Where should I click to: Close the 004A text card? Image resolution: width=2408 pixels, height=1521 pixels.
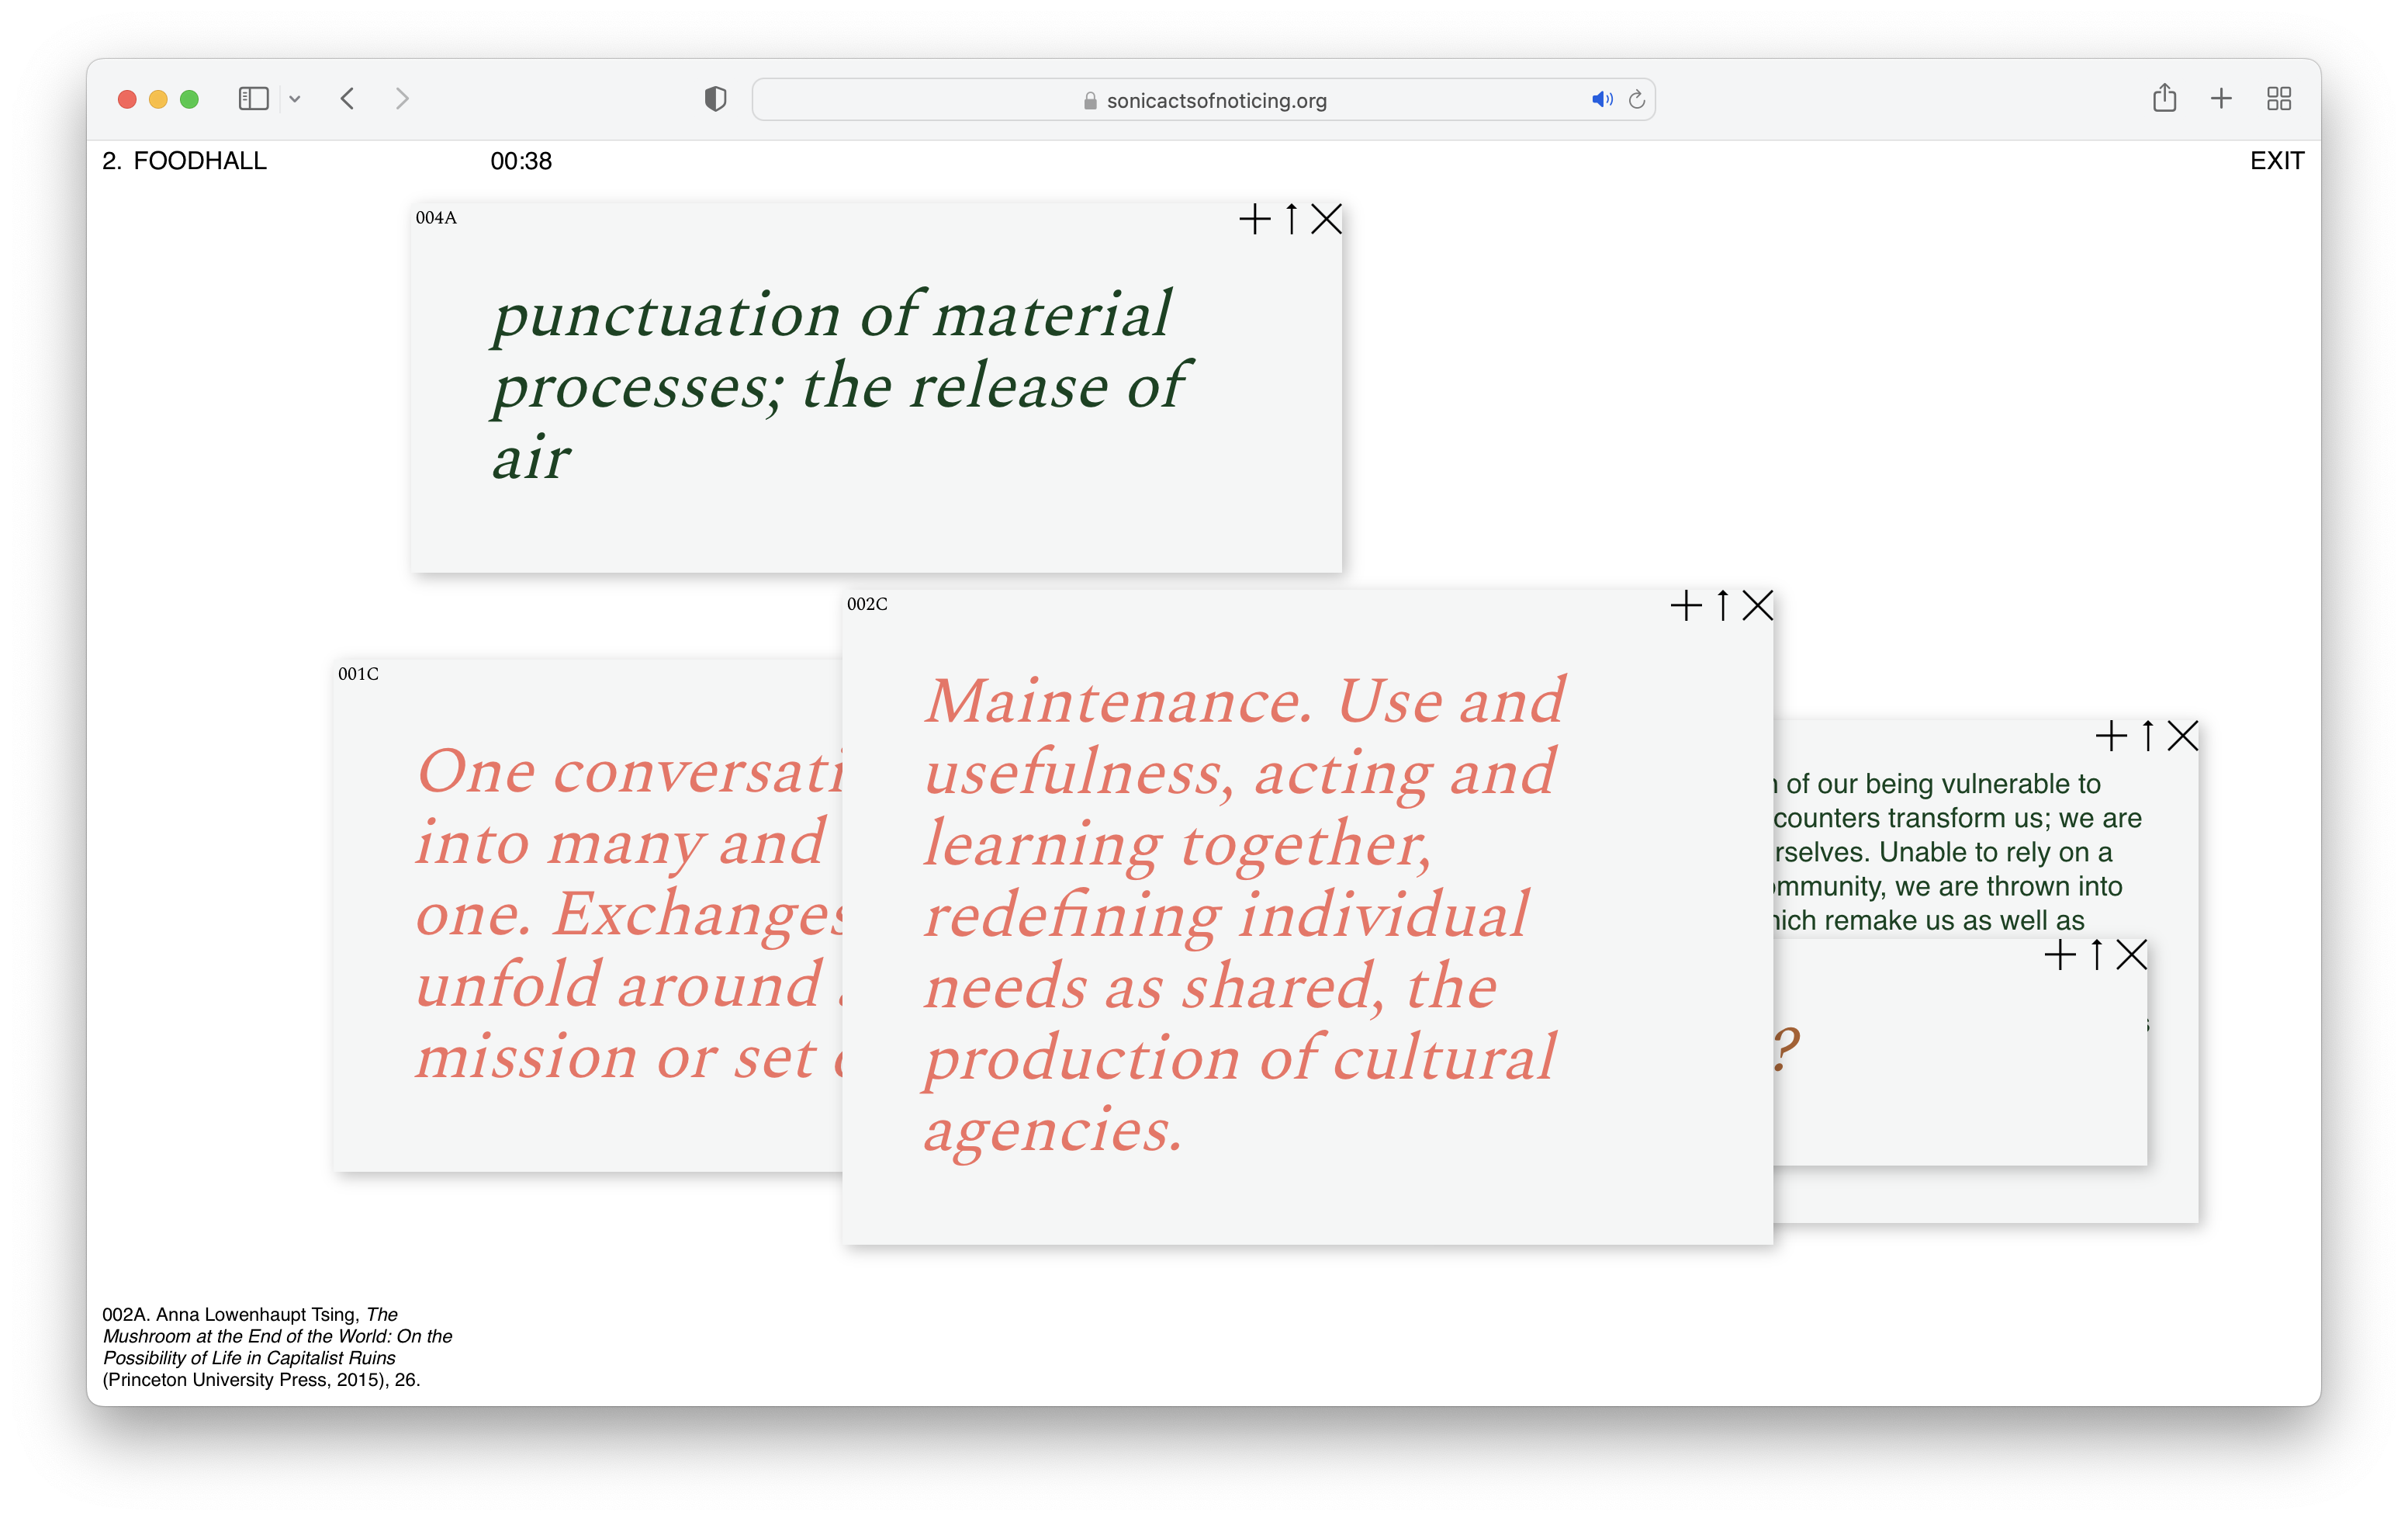[x=1326, y=219]
